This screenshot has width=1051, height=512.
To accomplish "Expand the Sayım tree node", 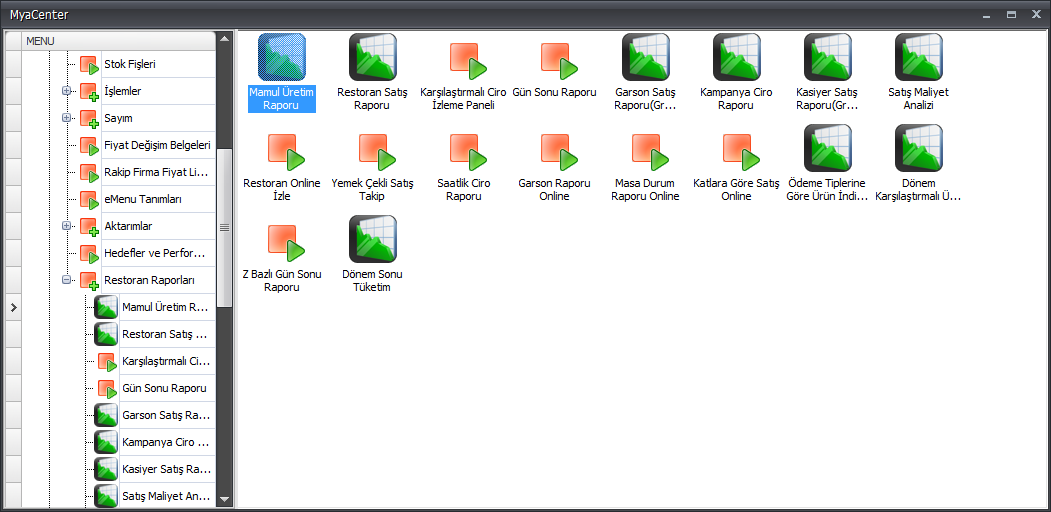I will pos(66,118).
